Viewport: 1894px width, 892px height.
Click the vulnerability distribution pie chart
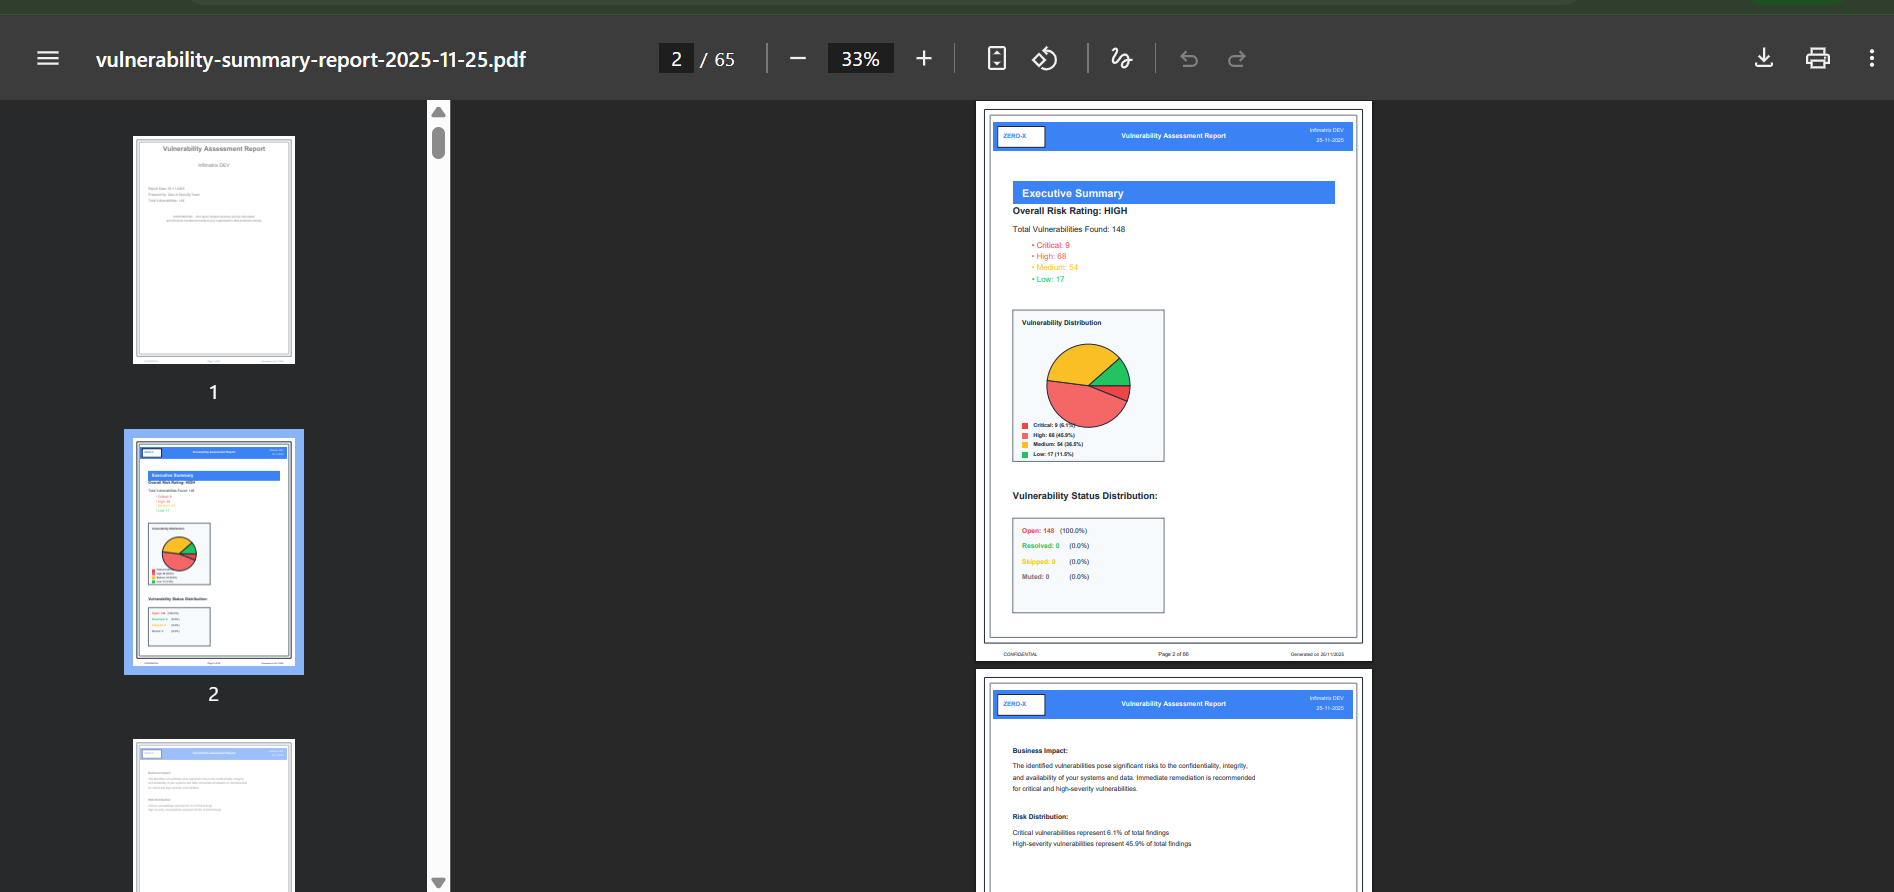click(1088, 386)
